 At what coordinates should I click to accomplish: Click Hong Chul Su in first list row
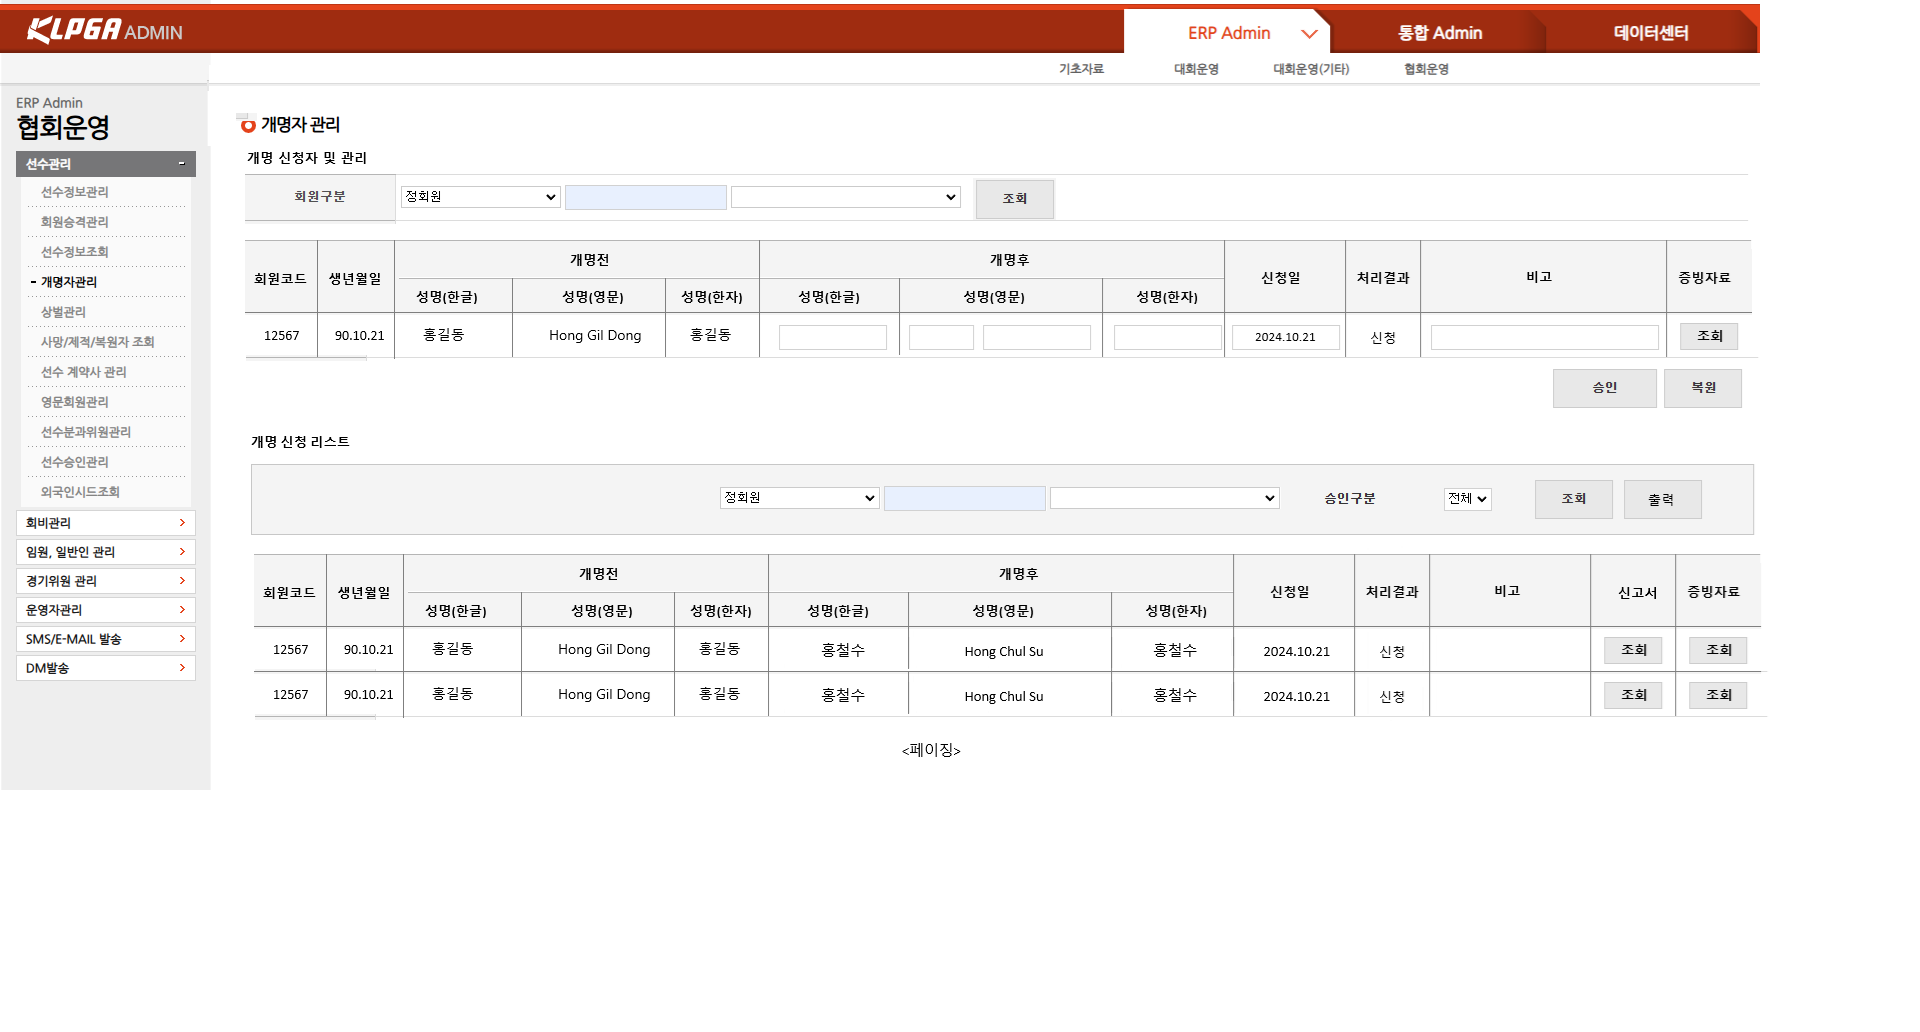[1004, 652]
